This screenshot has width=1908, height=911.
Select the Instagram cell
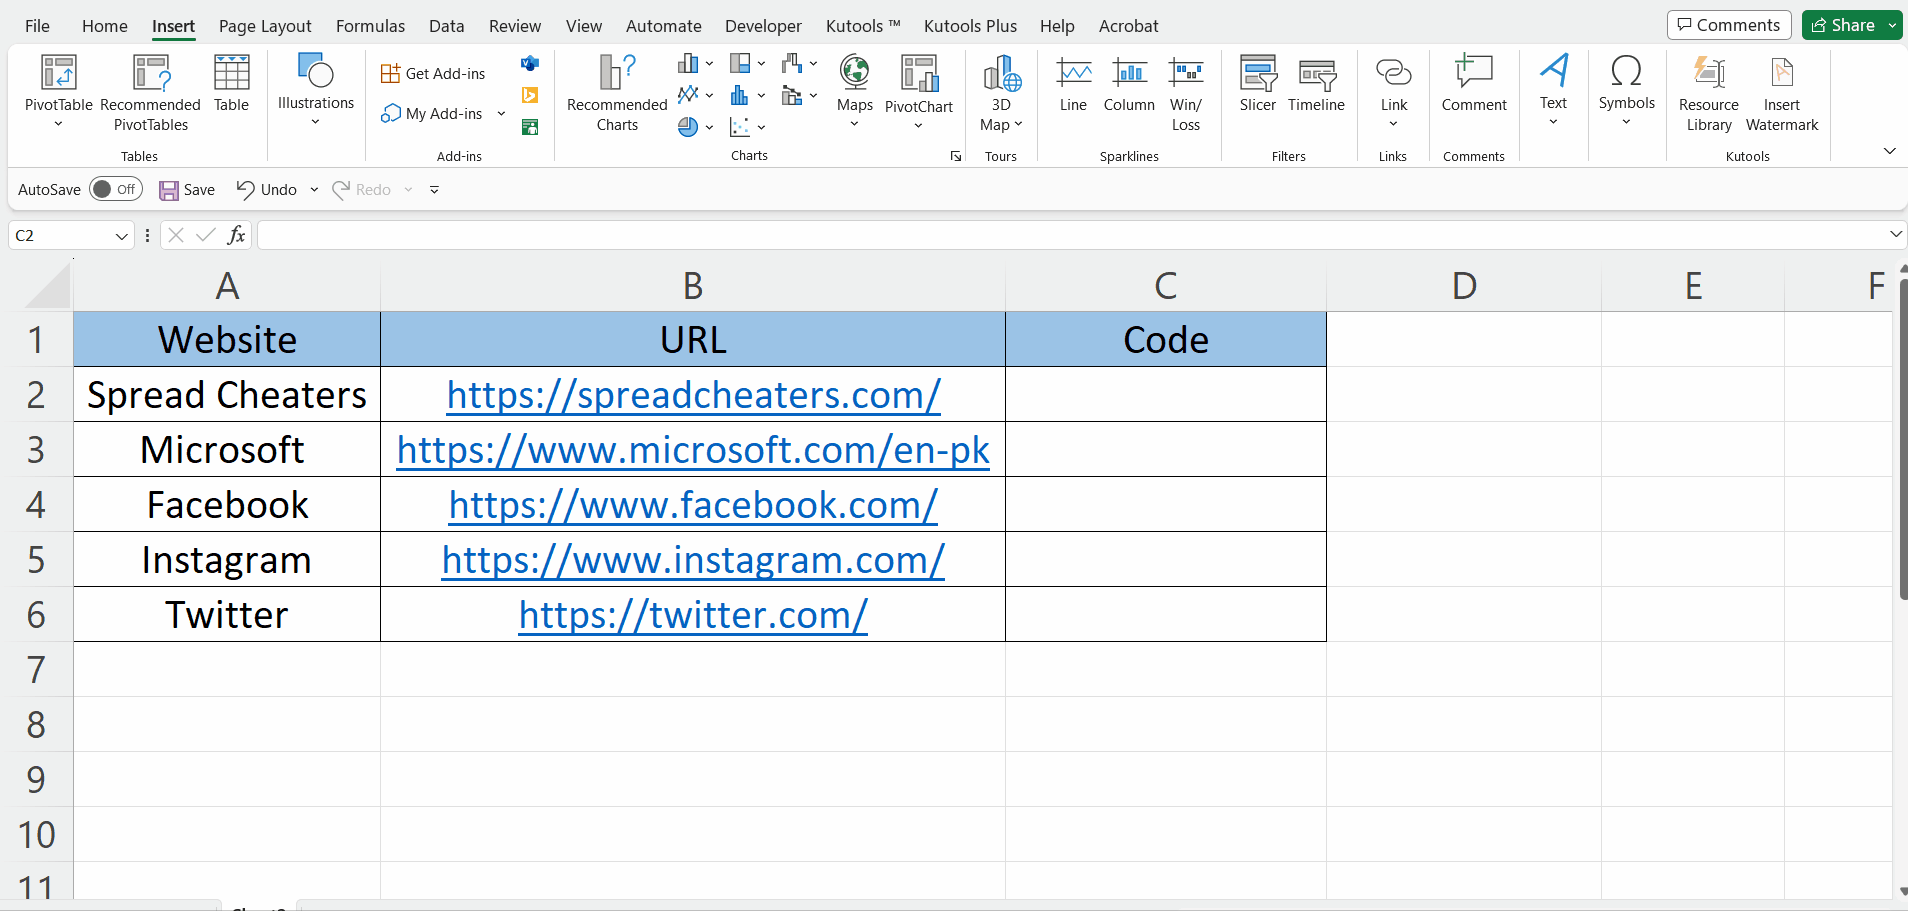tap(227, 560)
